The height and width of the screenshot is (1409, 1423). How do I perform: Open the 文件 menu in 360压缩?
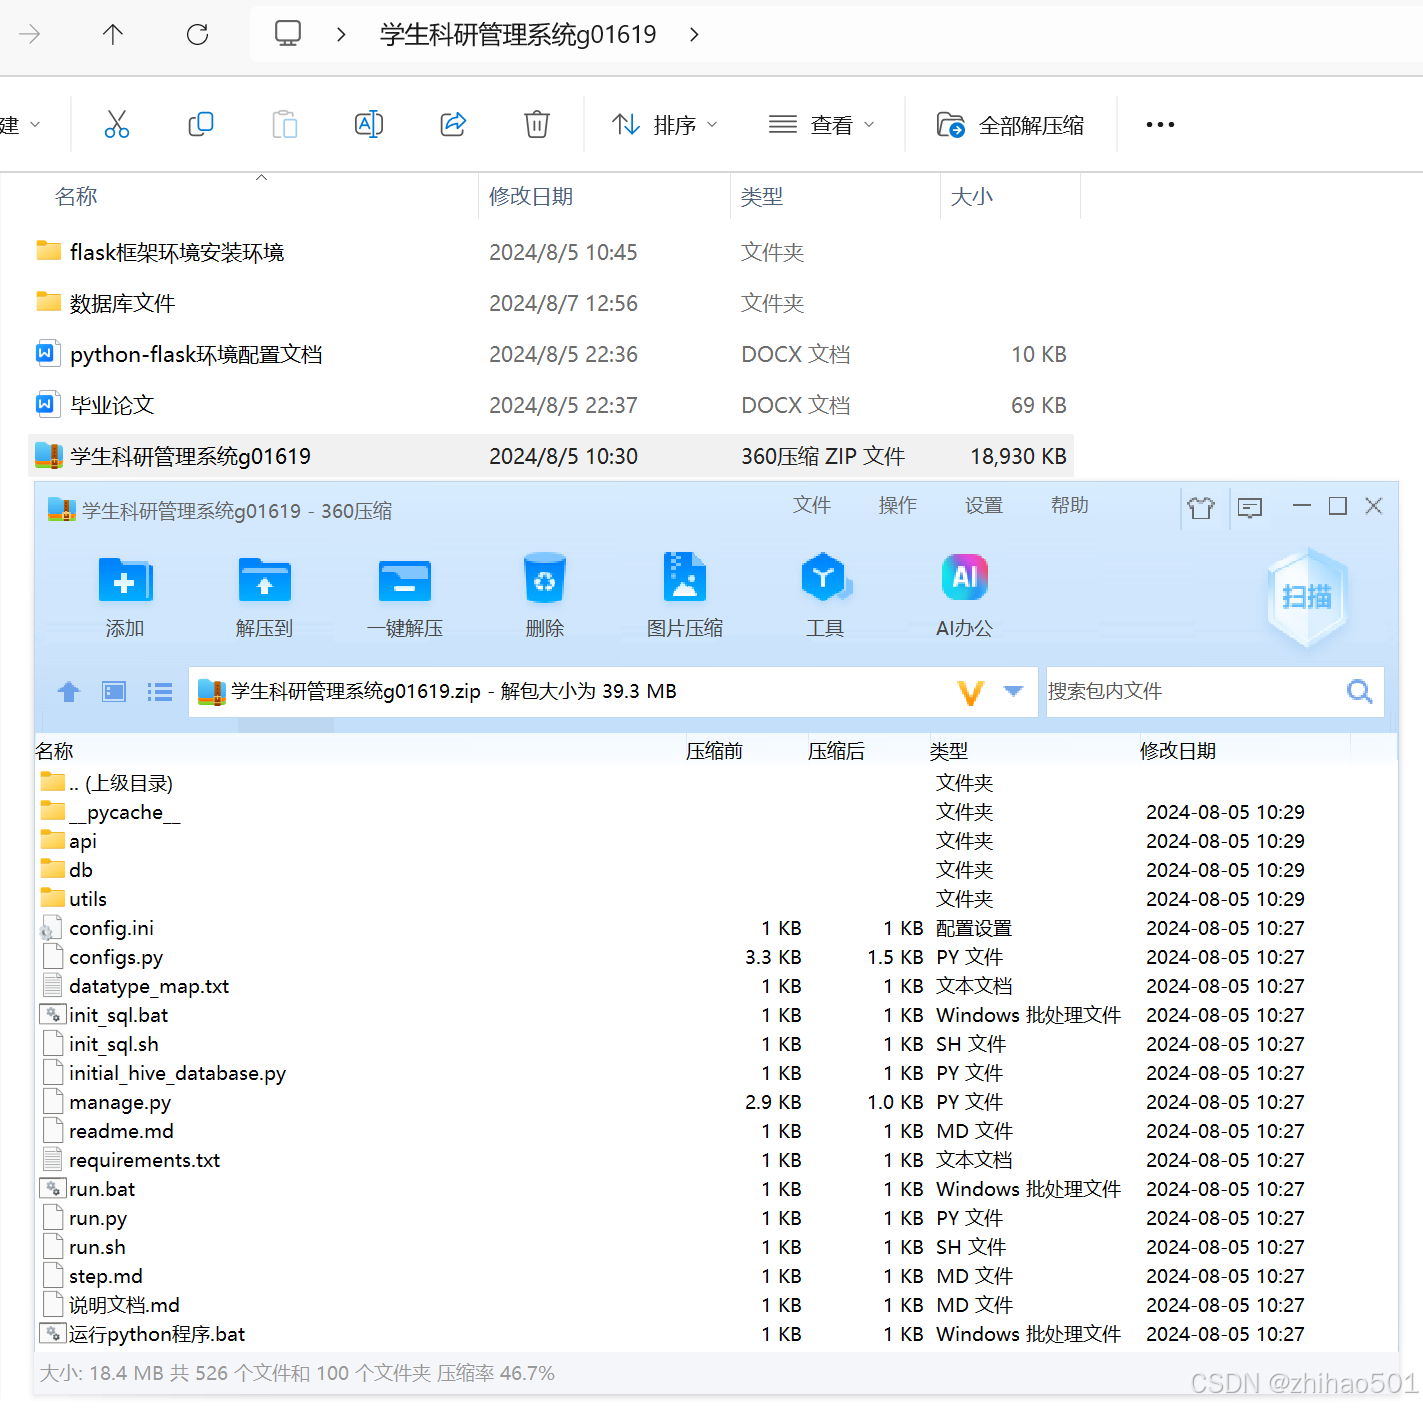point(811,506)
